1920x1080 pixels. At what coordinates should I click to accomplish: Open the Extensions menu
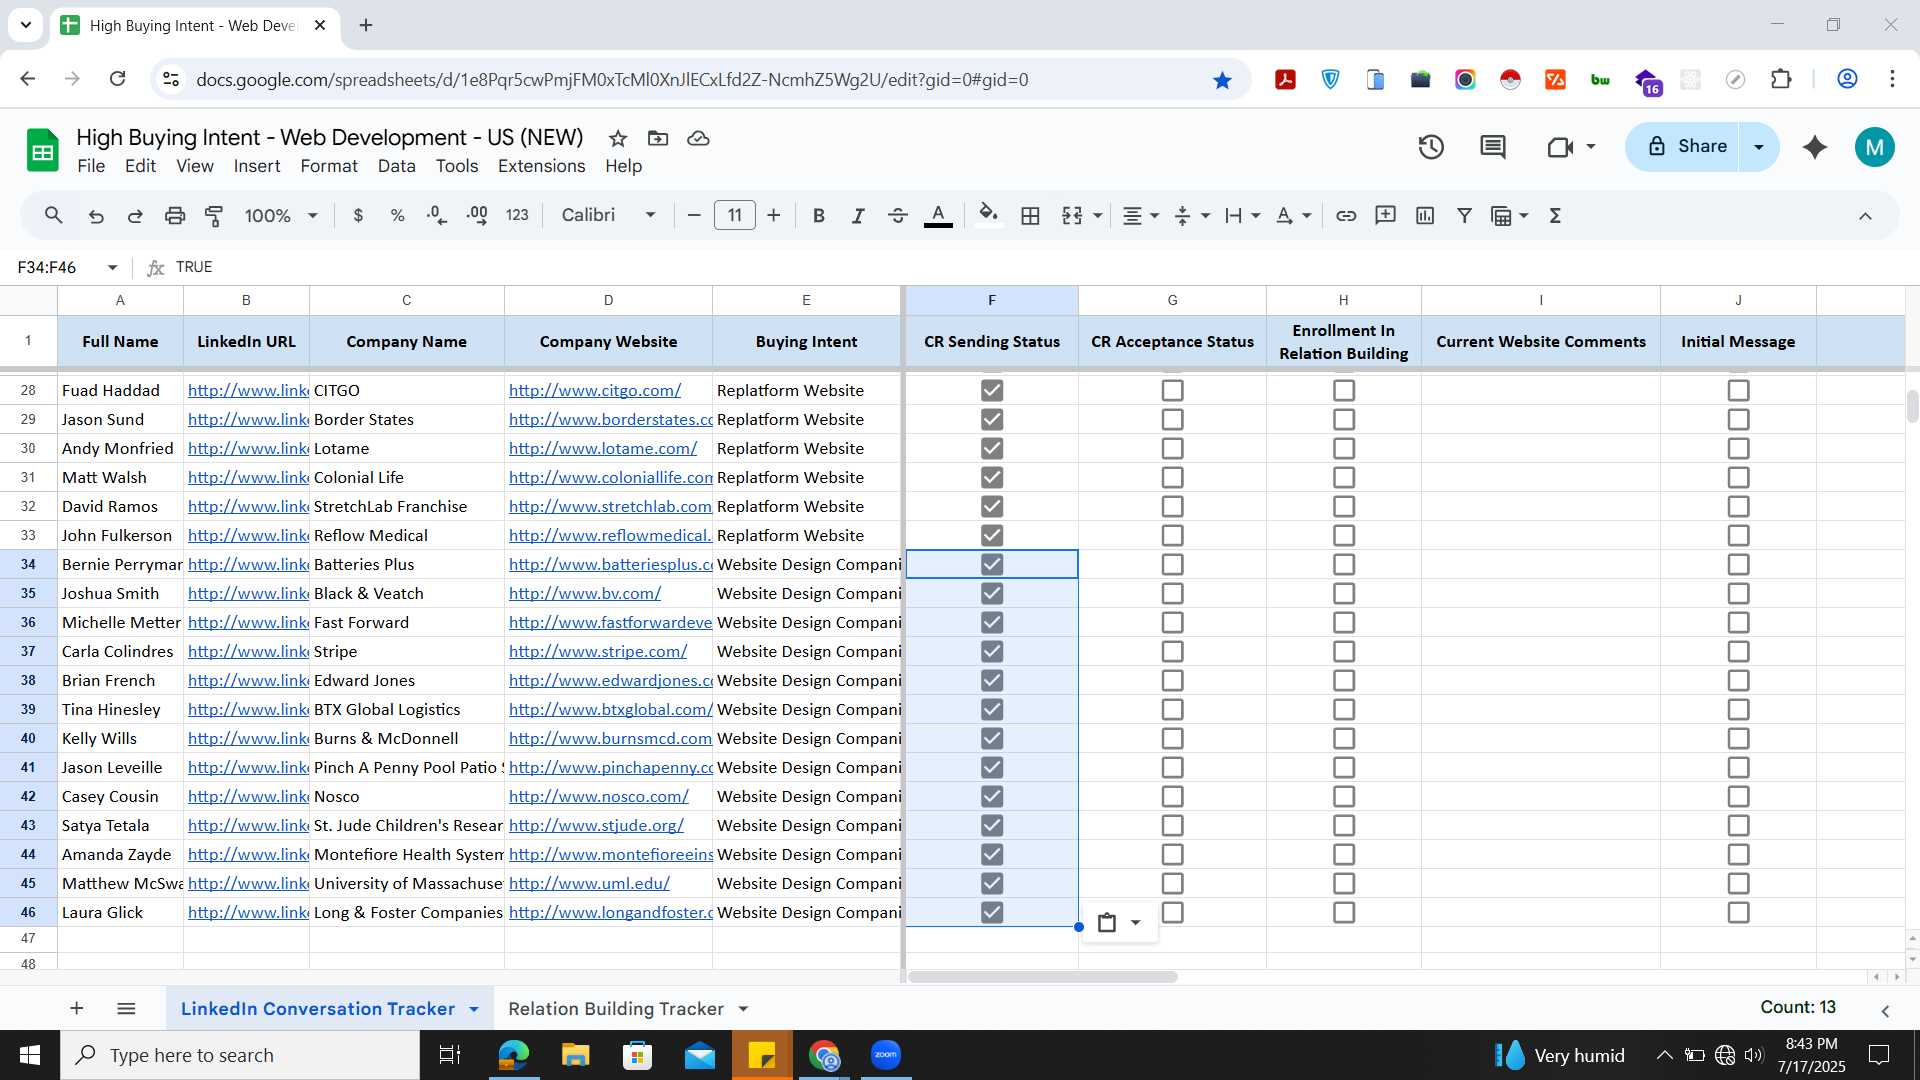[x=541, y=167]
